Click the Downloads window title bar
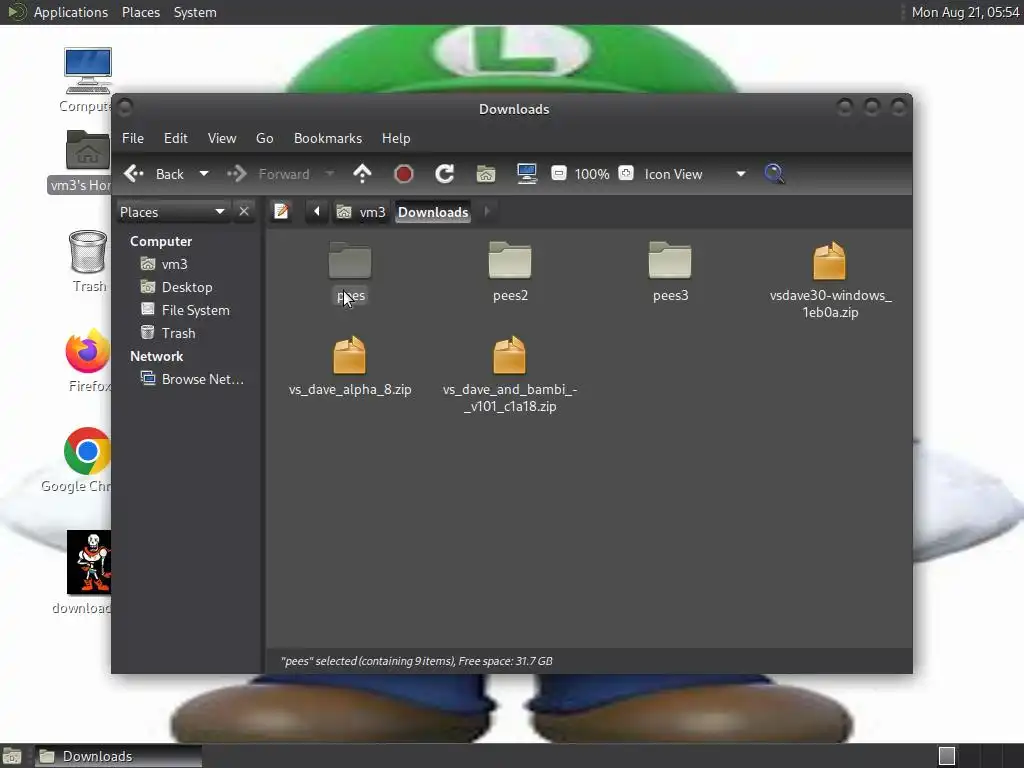The width and height of the screenshot is (1024, 768). coord(513,109)
